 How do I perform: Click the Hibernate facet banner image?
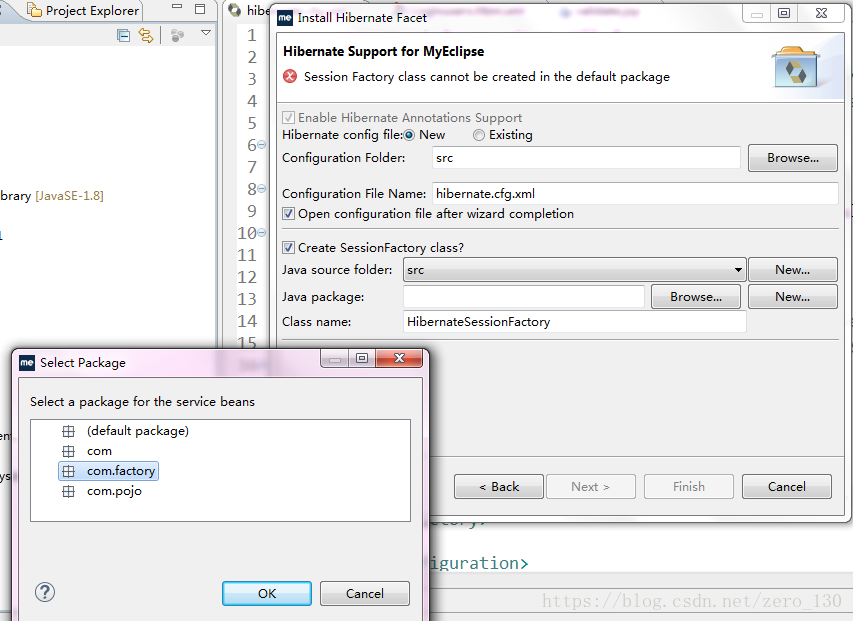796,67
